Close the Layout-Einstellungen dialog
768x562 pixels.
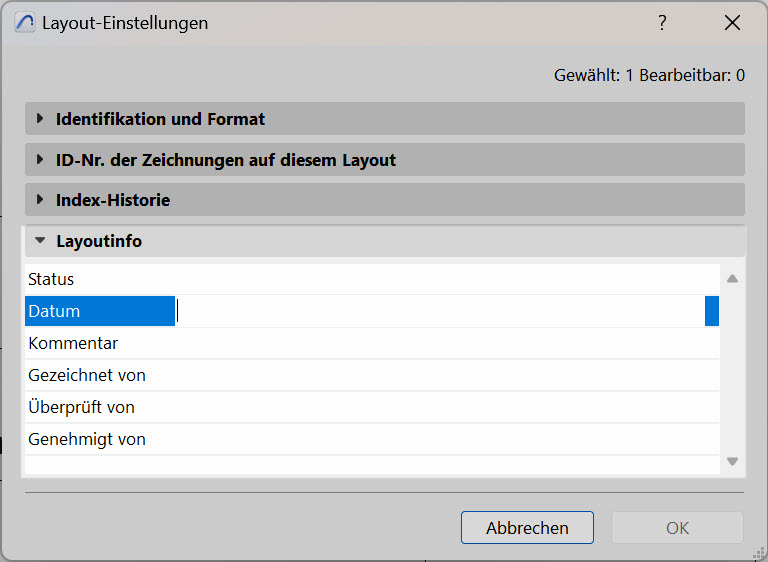pos(732,23)
